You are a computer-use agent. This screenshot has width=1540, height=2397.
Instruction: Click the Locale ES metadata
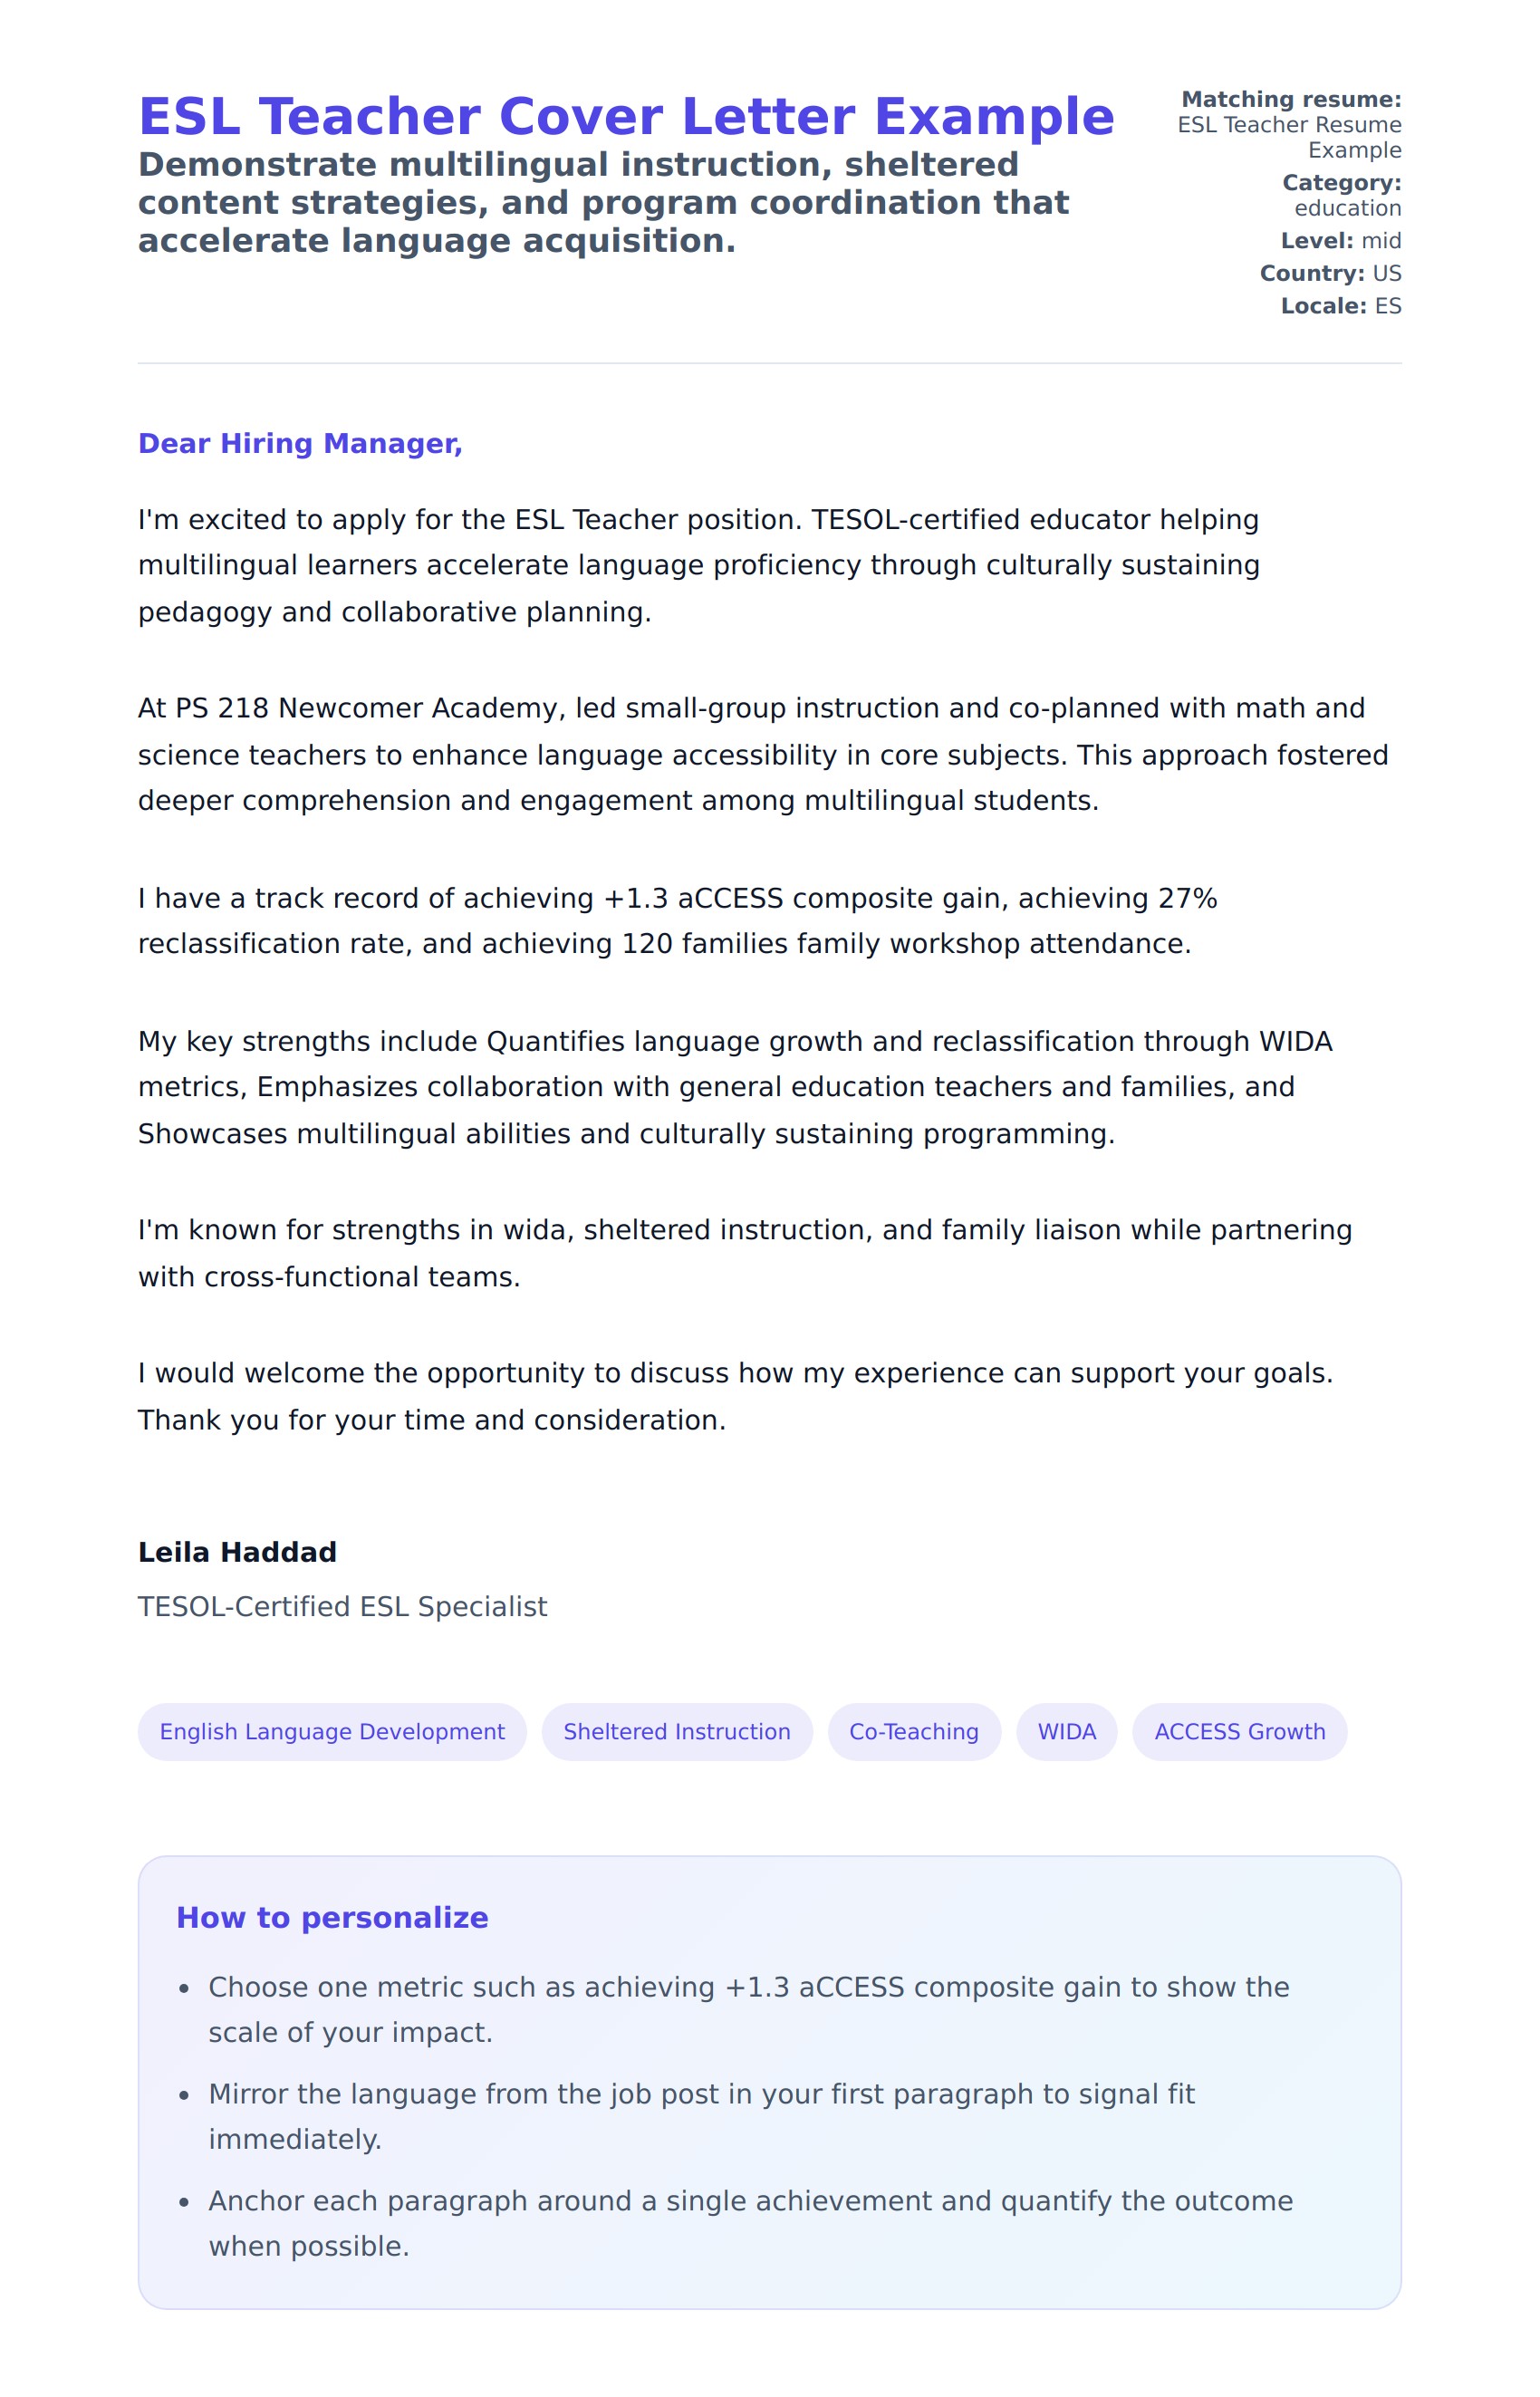[x=1340, y=306]
